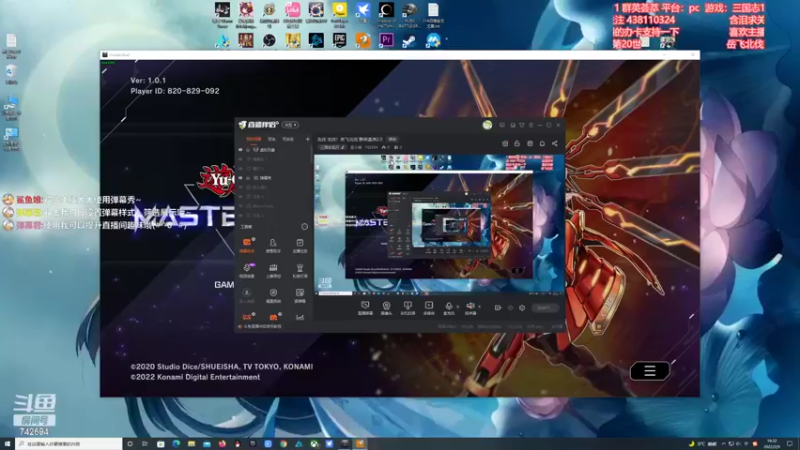
Task: Click the speaker volume icon in stream tool
Action: [x=470, y=308]
